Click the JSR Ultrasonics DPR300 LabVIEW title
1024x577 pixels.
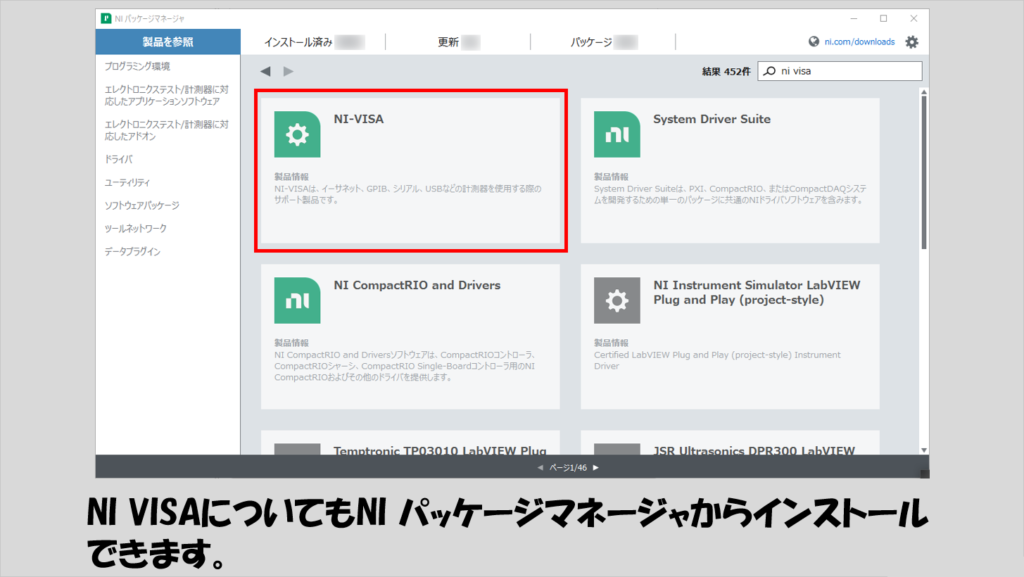tap(754, 450)
